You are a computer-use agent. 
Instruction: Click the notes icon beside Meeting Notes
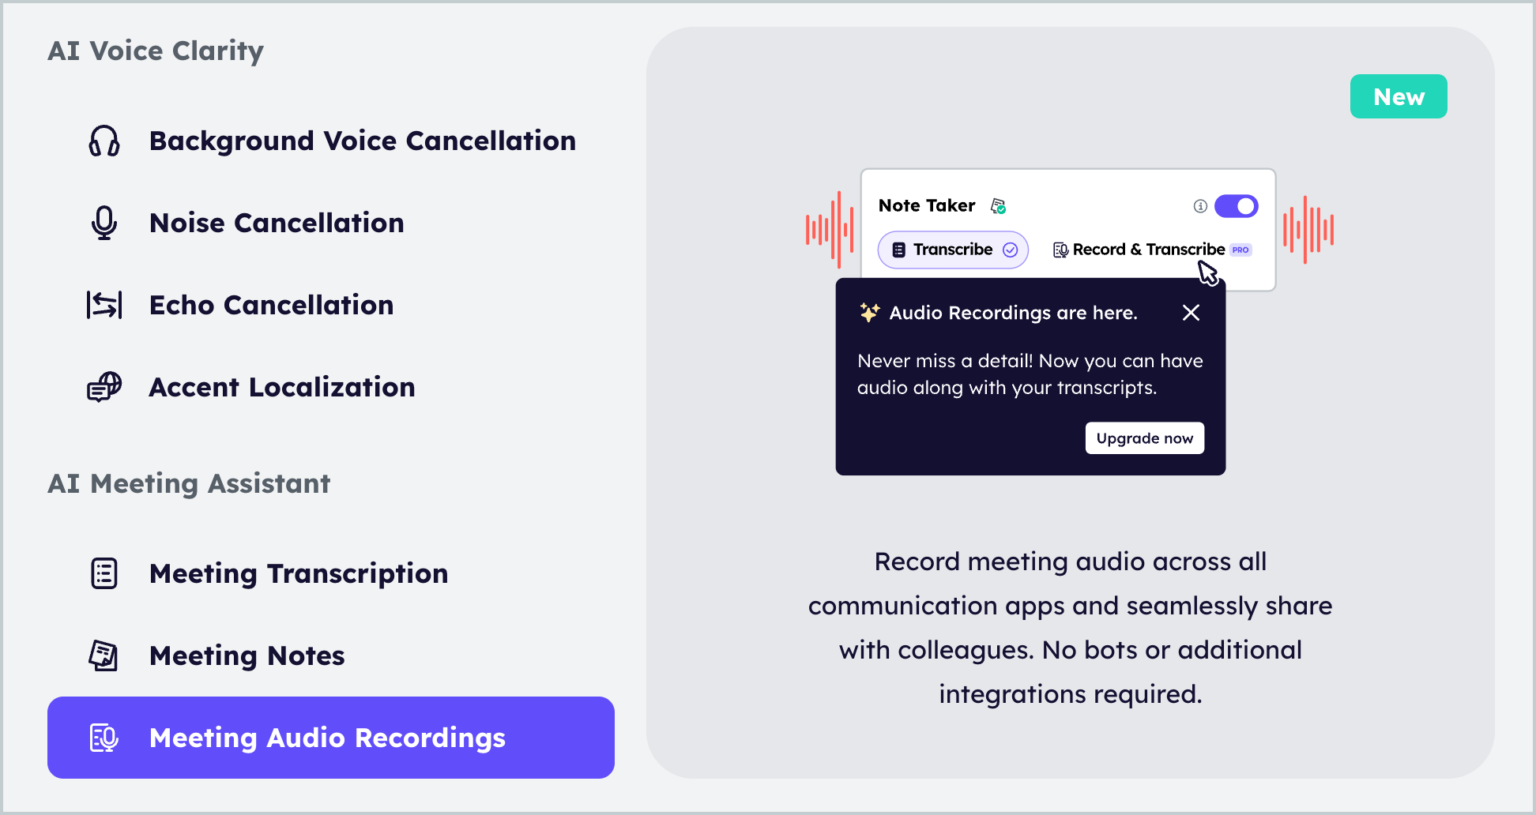[103, 655]
